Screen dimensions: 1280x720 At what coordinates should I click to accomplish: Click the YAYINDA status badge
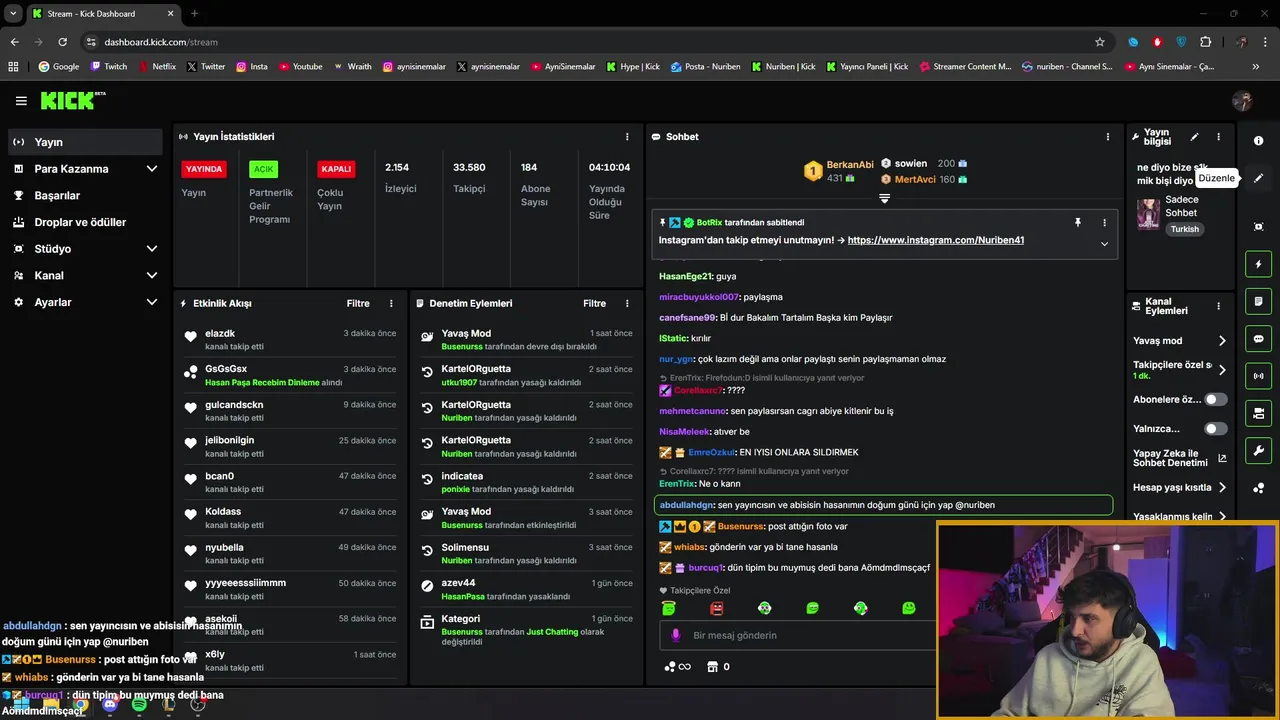[x=204, y=169]
